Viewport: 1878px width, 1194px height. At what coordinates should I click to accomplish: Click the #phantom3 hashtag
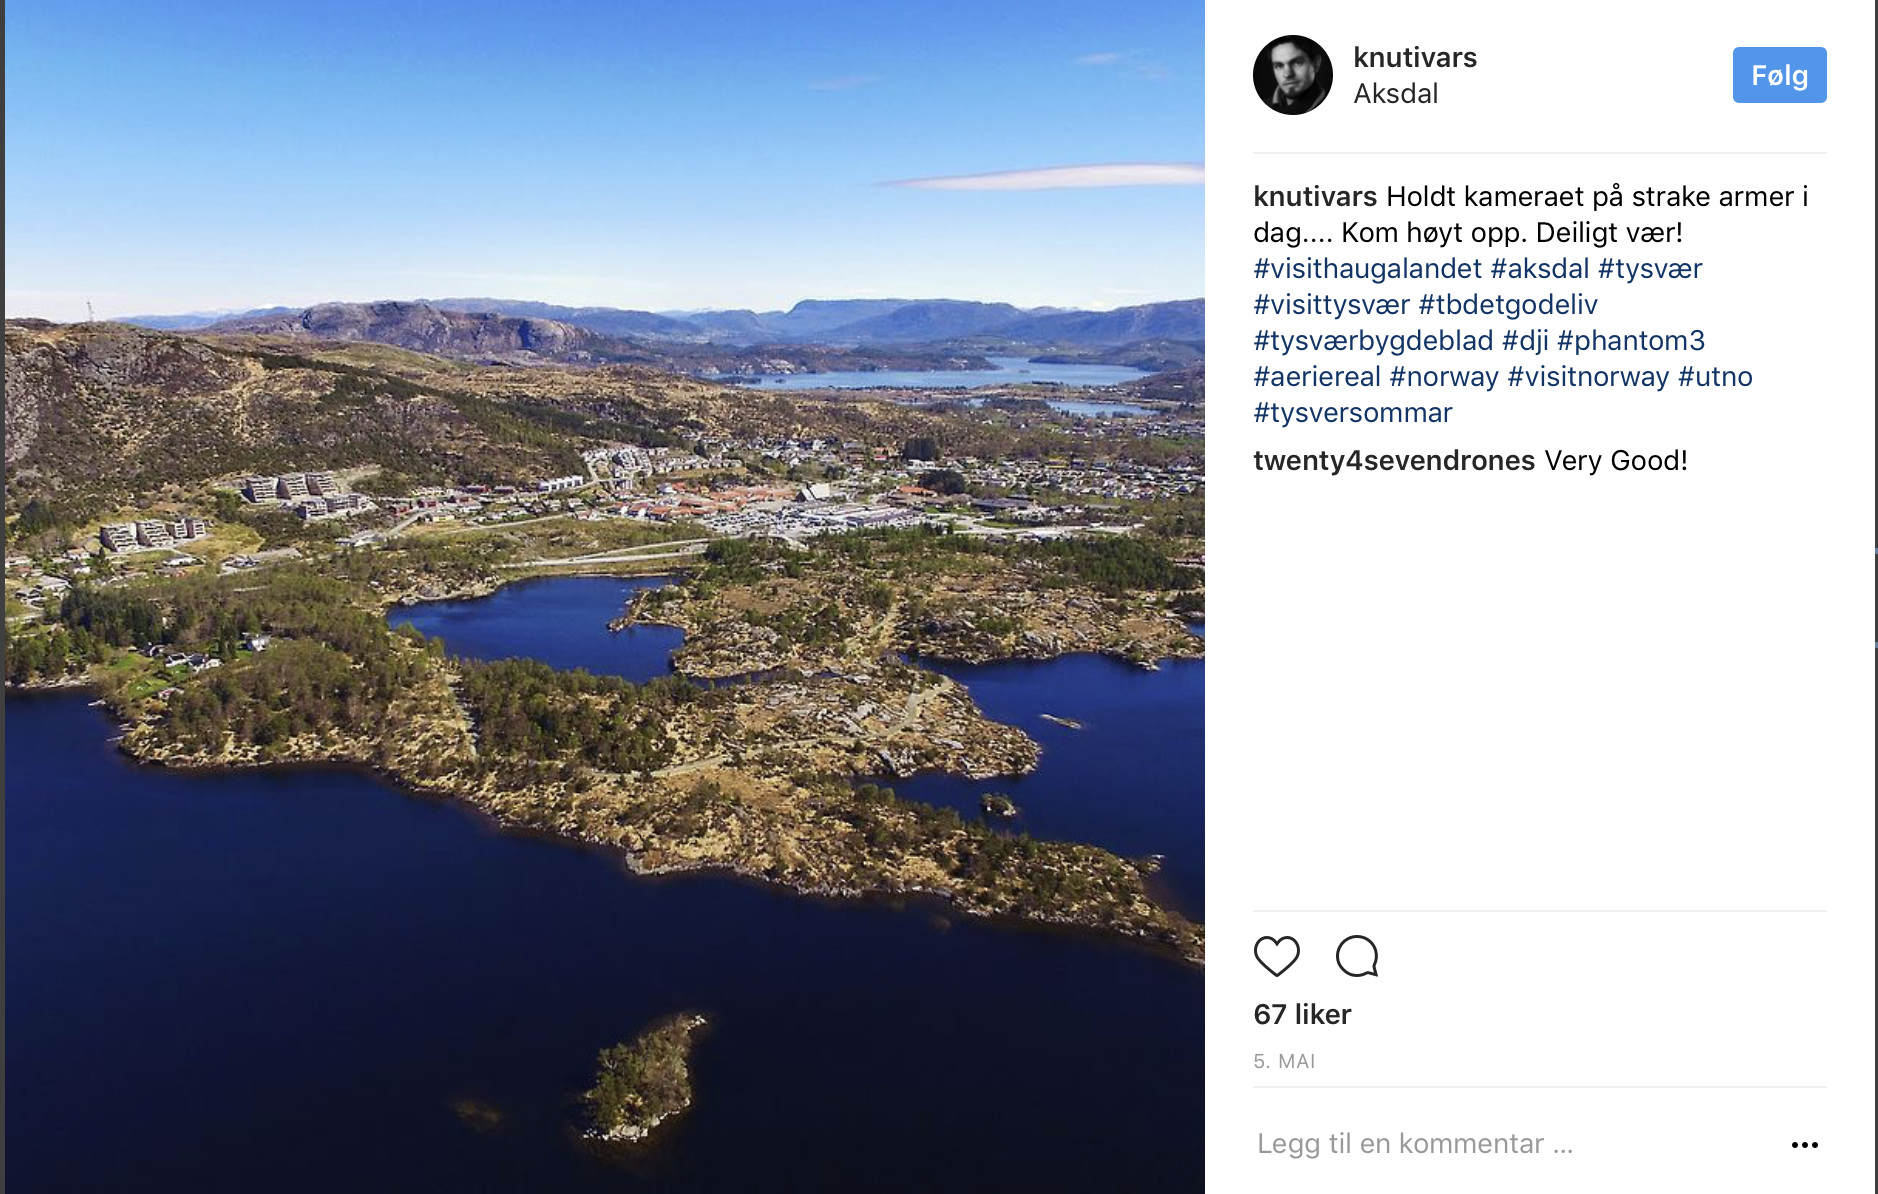tap(1630, 341)
